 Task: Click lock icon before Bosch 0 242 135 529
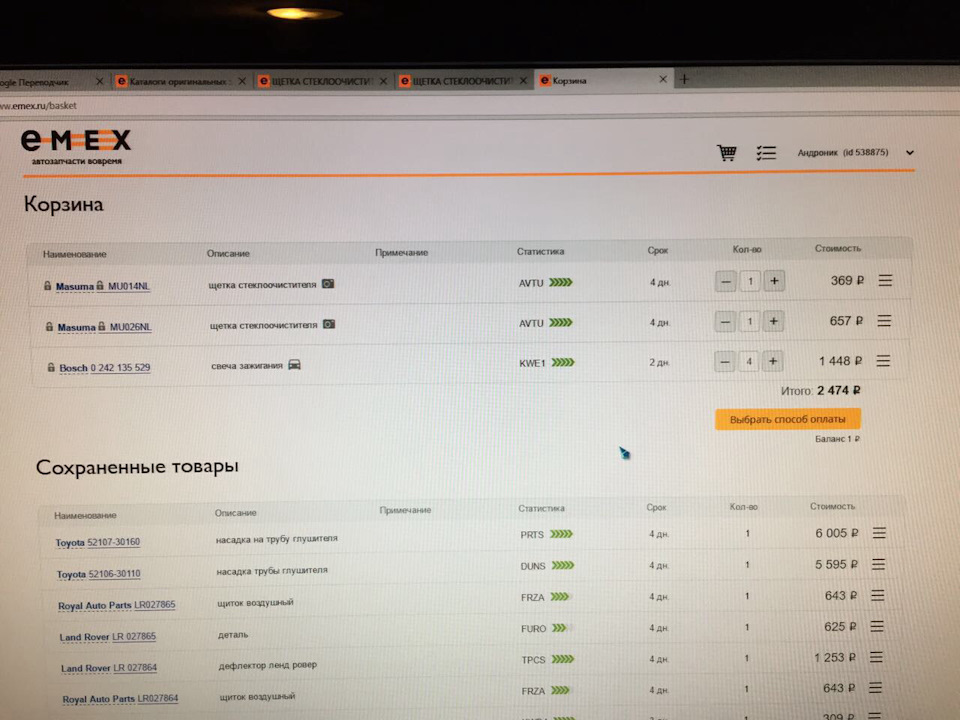(51, 367)
